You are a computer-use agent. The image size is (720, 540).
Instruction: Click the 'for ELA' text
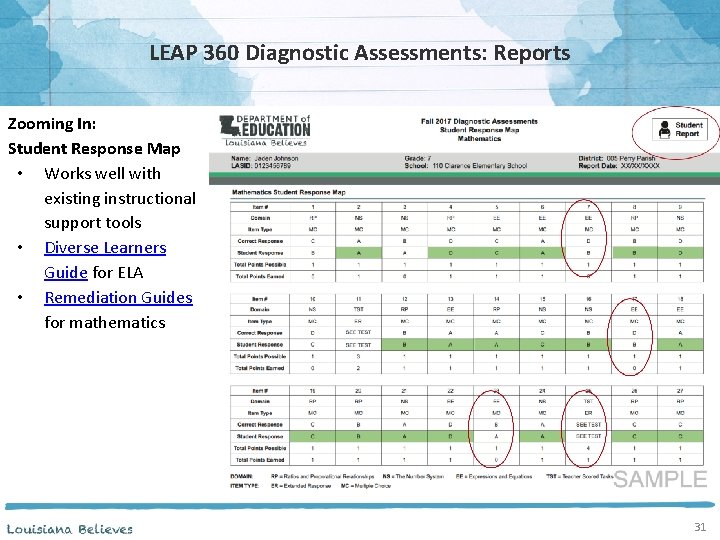(x=118, y=273)
